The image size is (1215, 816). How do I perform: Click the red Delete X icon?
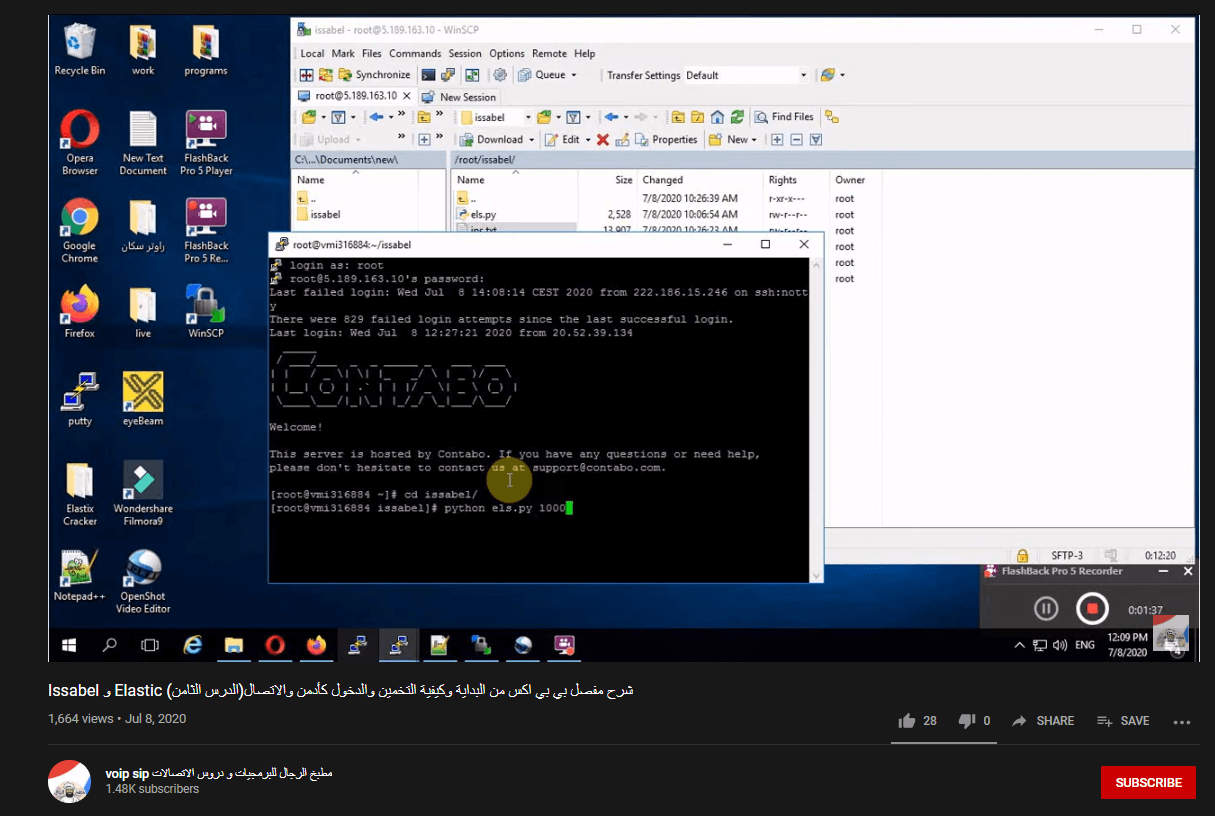[603, 140]
